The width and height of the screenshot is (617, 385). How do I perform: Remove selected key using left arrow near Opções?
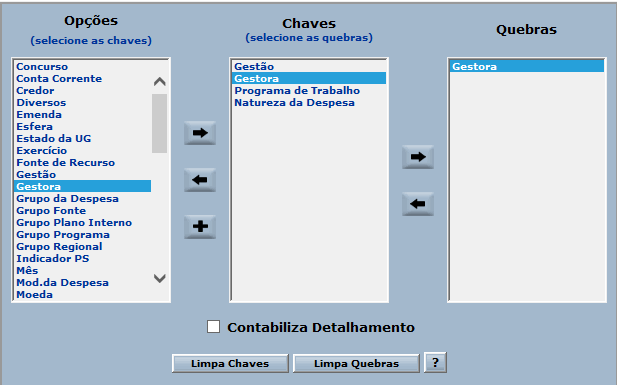pos(200,180)
